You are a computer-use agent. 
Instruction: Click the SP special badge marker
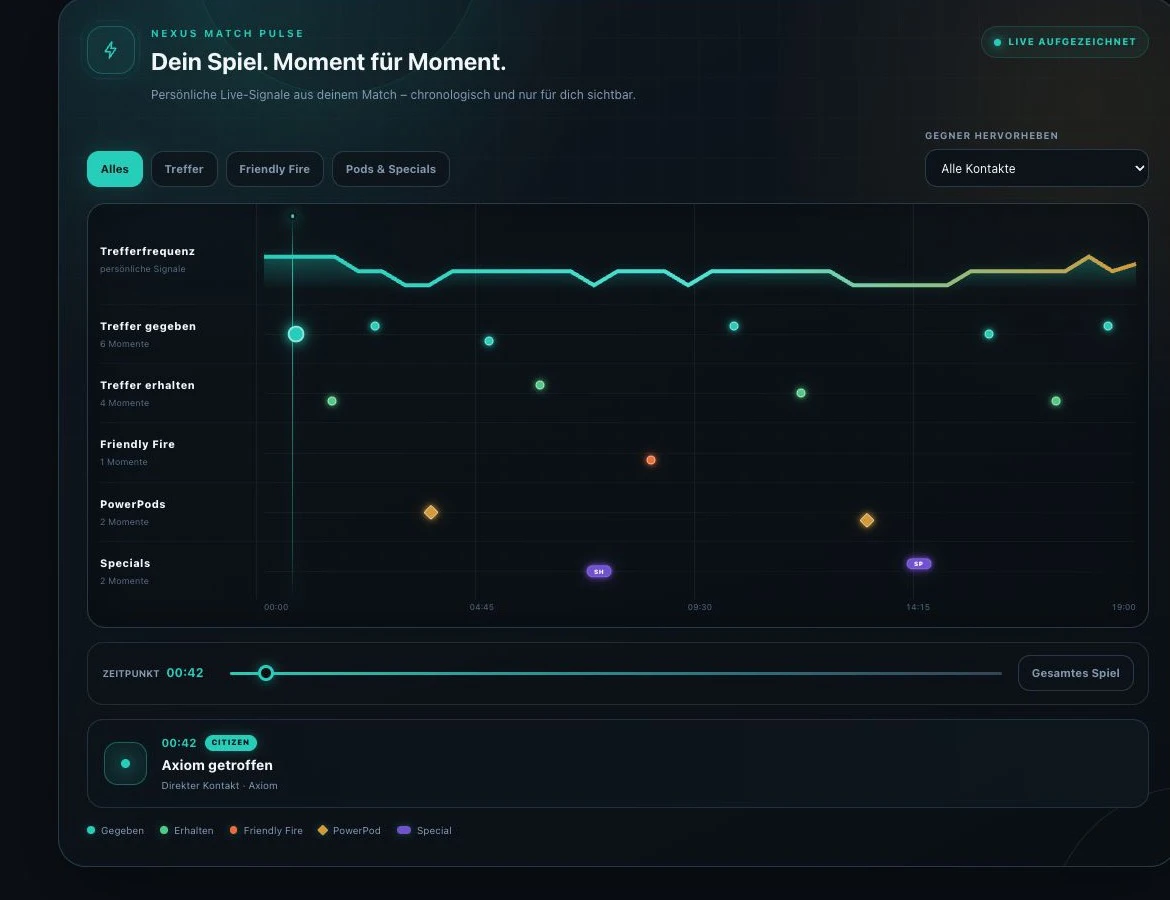coord(919,563)
